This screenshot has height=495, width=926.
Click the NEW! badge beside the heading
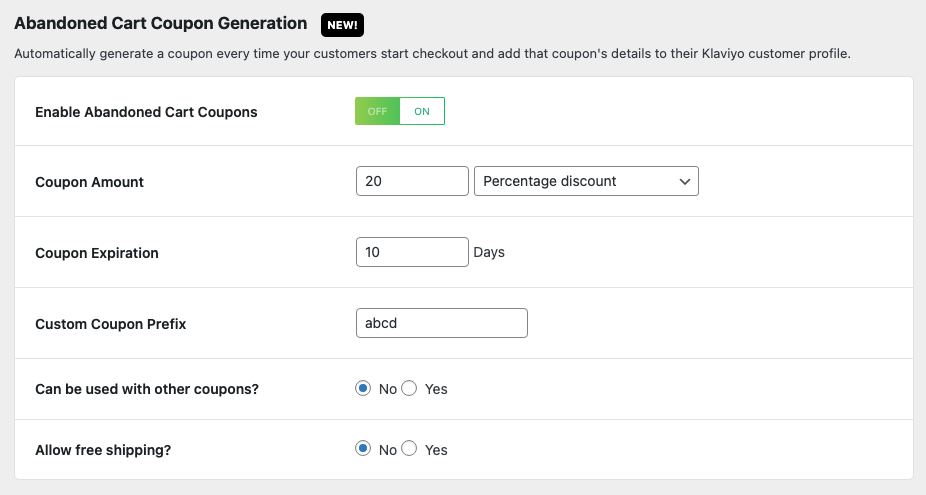pos(343,25)
